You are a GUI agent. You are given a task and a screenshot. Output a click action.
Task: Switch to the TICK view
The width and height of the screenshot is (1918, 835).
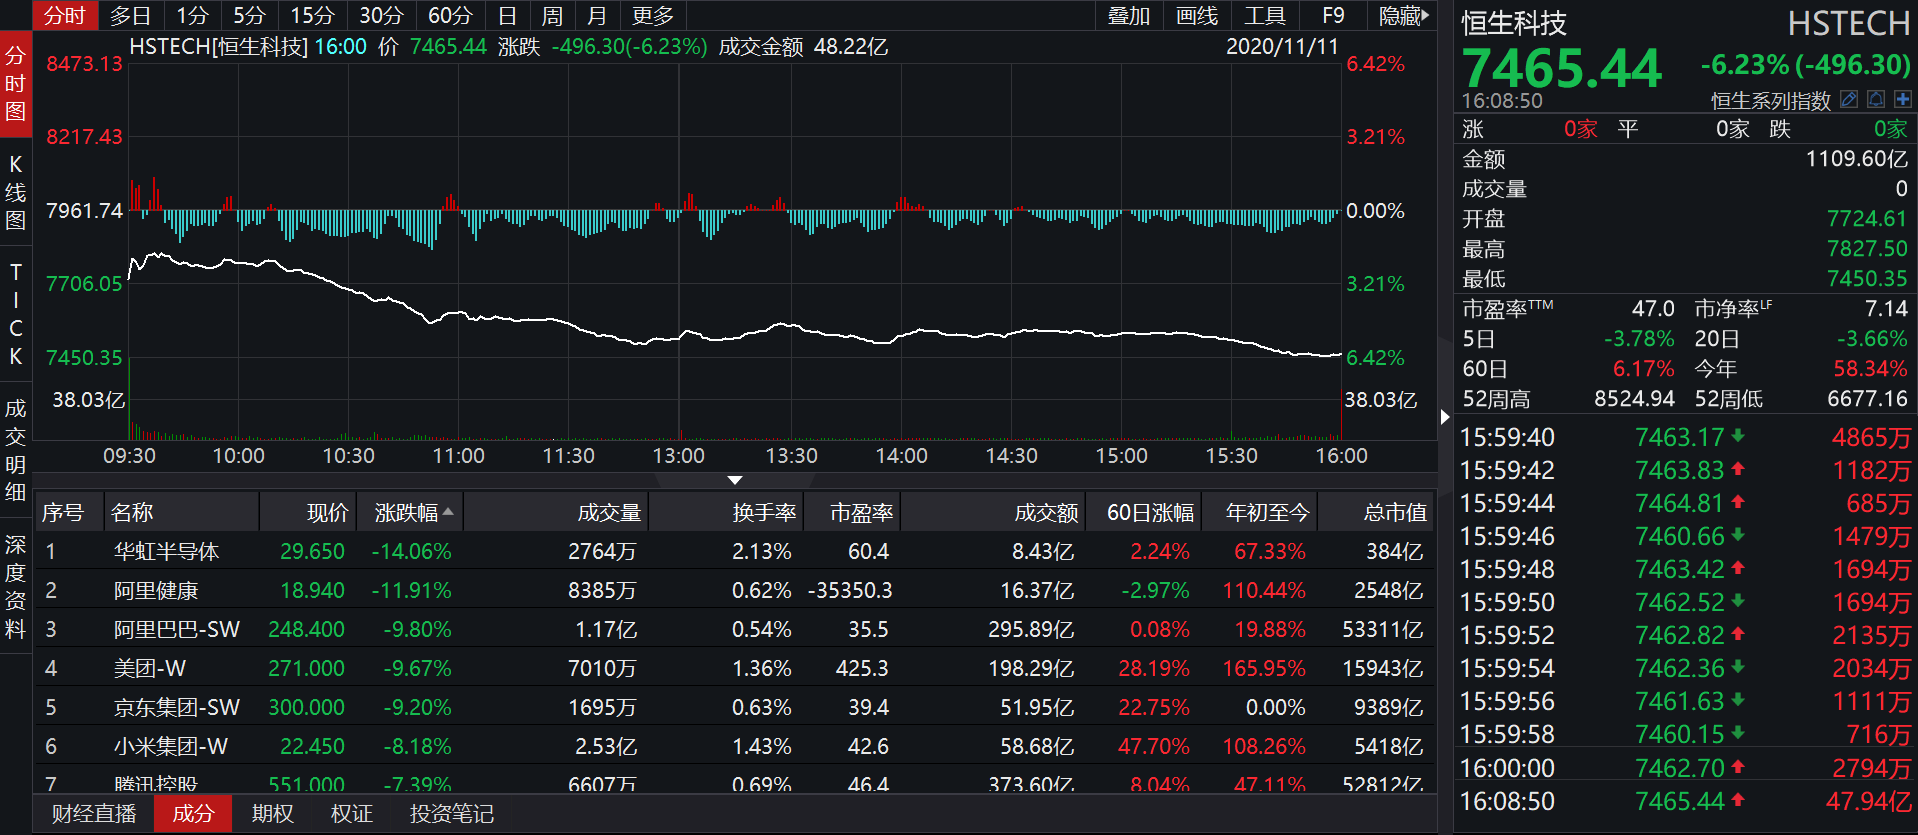(x=15, y=314)
